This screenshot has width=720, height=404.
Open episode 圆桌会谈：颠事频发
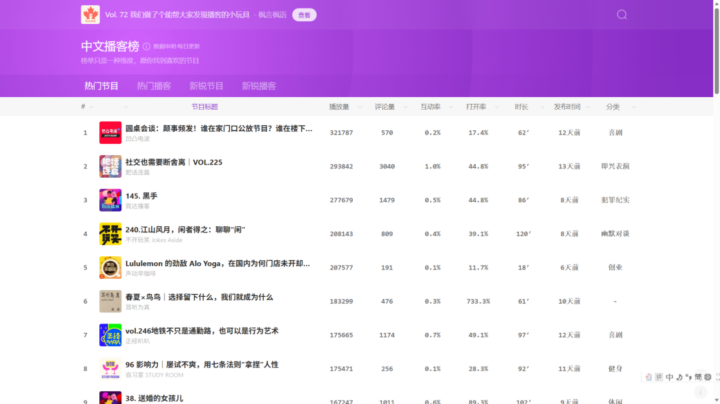(x=219, y=129)
